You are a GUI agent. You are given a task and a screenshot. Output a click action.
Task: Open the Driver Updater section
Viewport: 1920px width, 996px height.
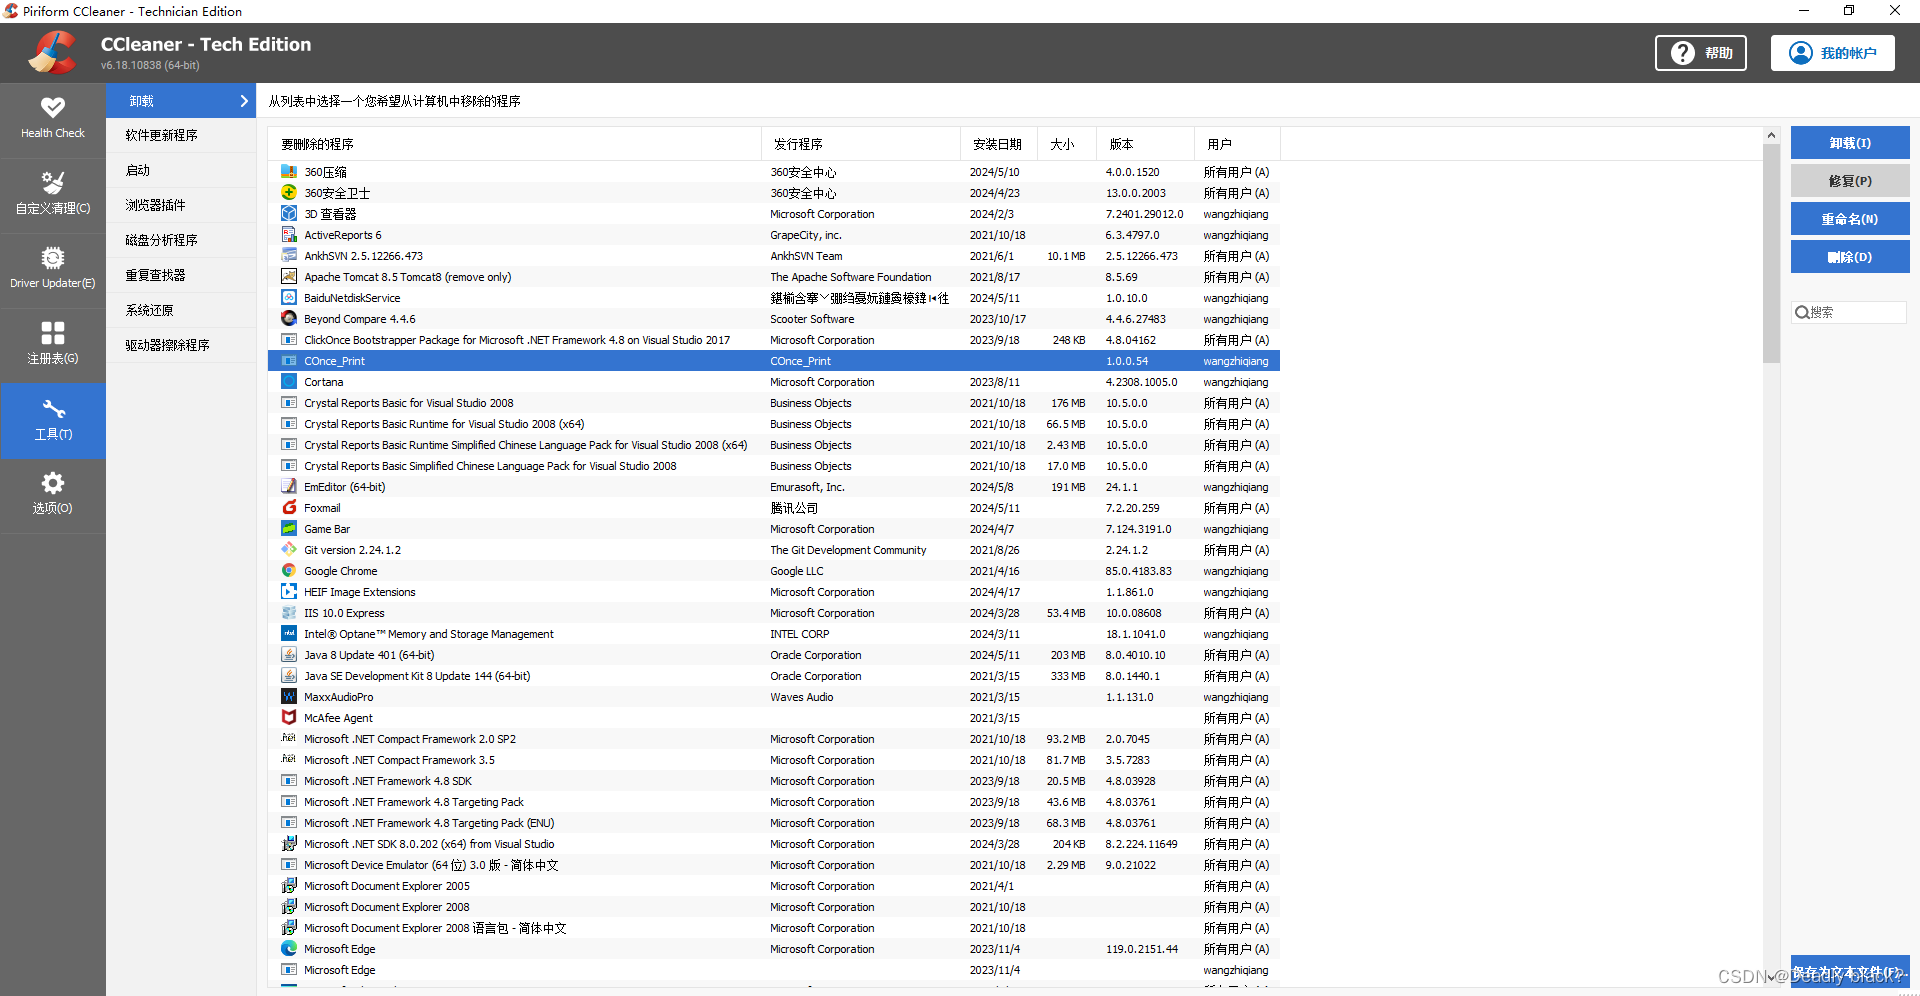(53, 270)
